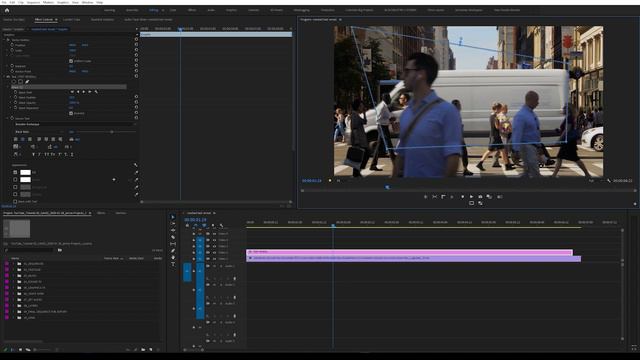Center align the text

tap(22, 140)
